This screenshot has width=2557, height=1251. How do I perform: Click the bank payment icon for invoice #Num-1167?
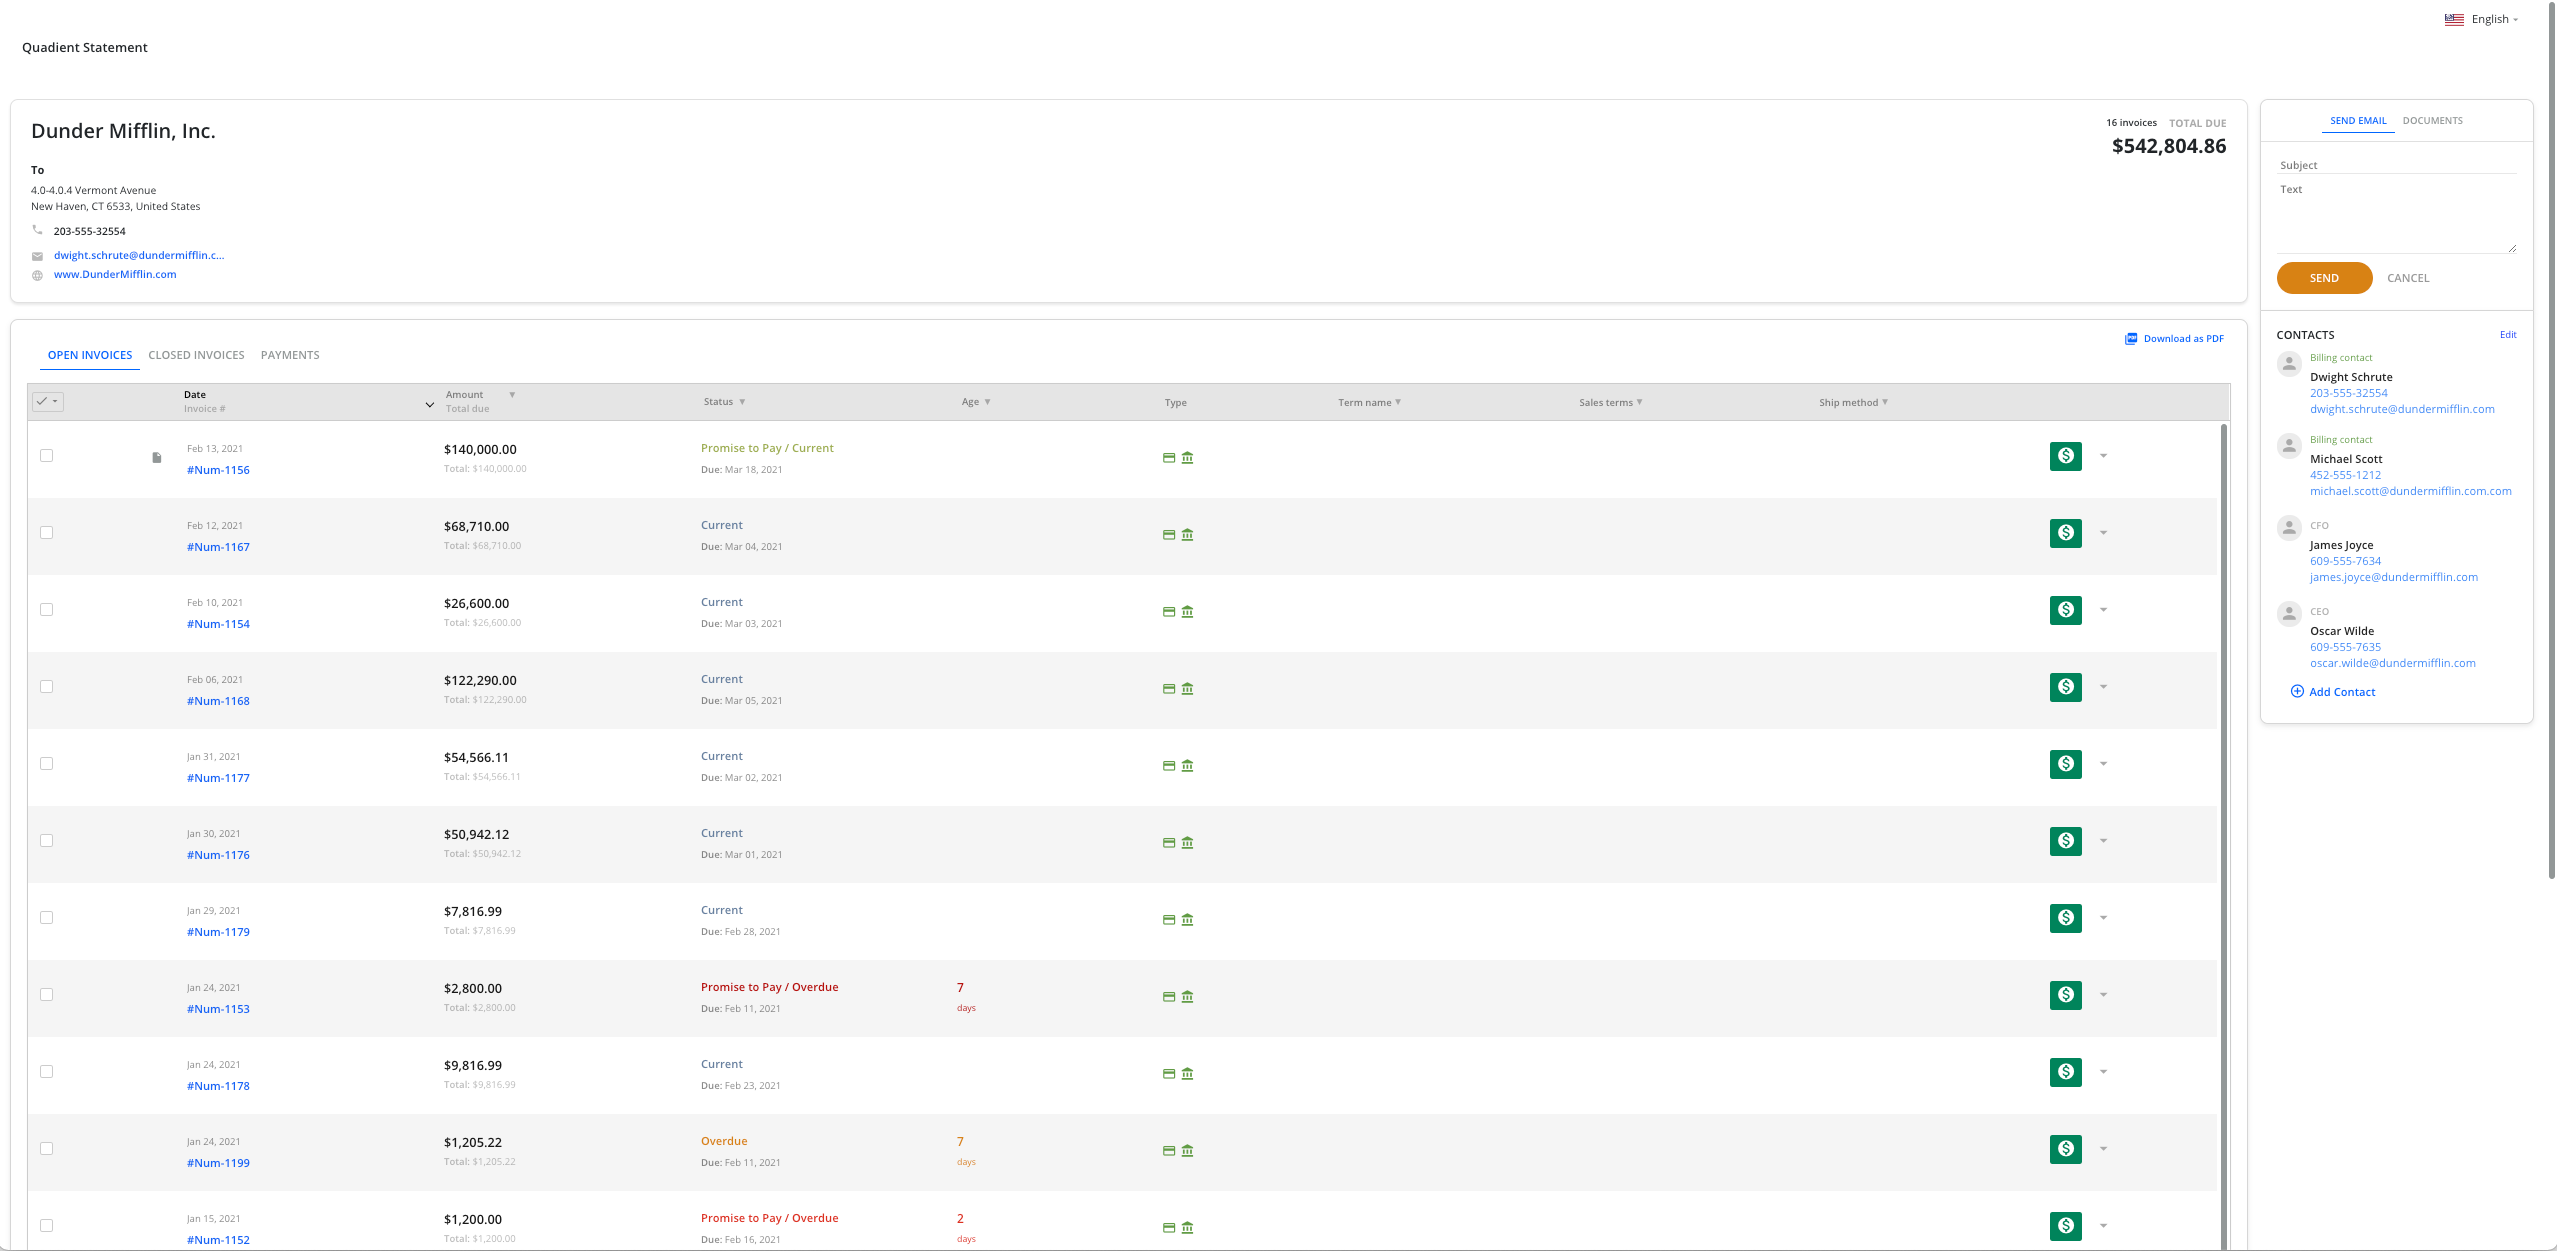pos(1187,535)
